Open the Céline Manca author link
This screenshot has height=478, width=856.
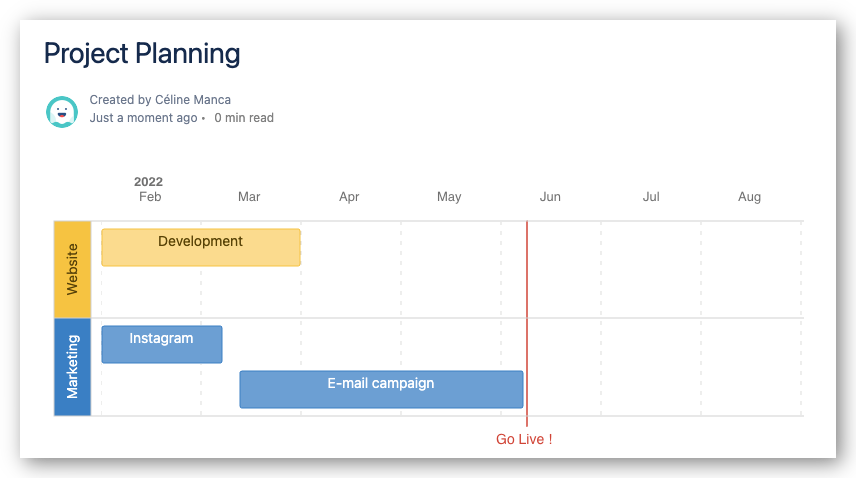coord(193,100)
